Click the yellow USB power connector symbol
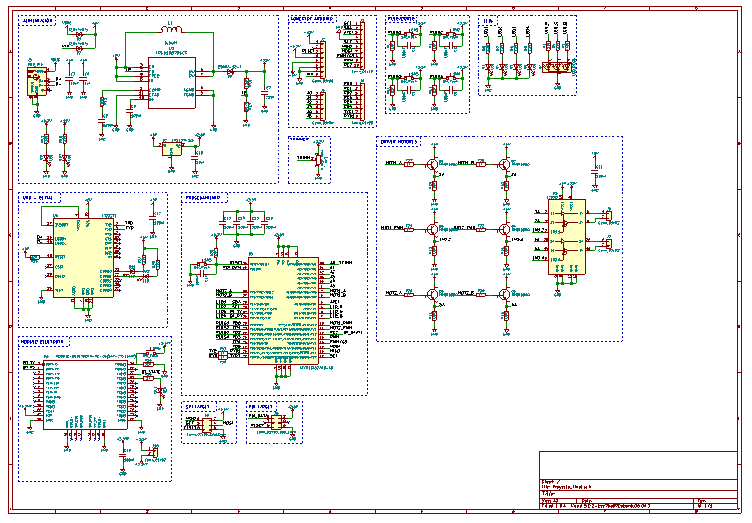The image size is (752, 523). (x=37, y=81)
